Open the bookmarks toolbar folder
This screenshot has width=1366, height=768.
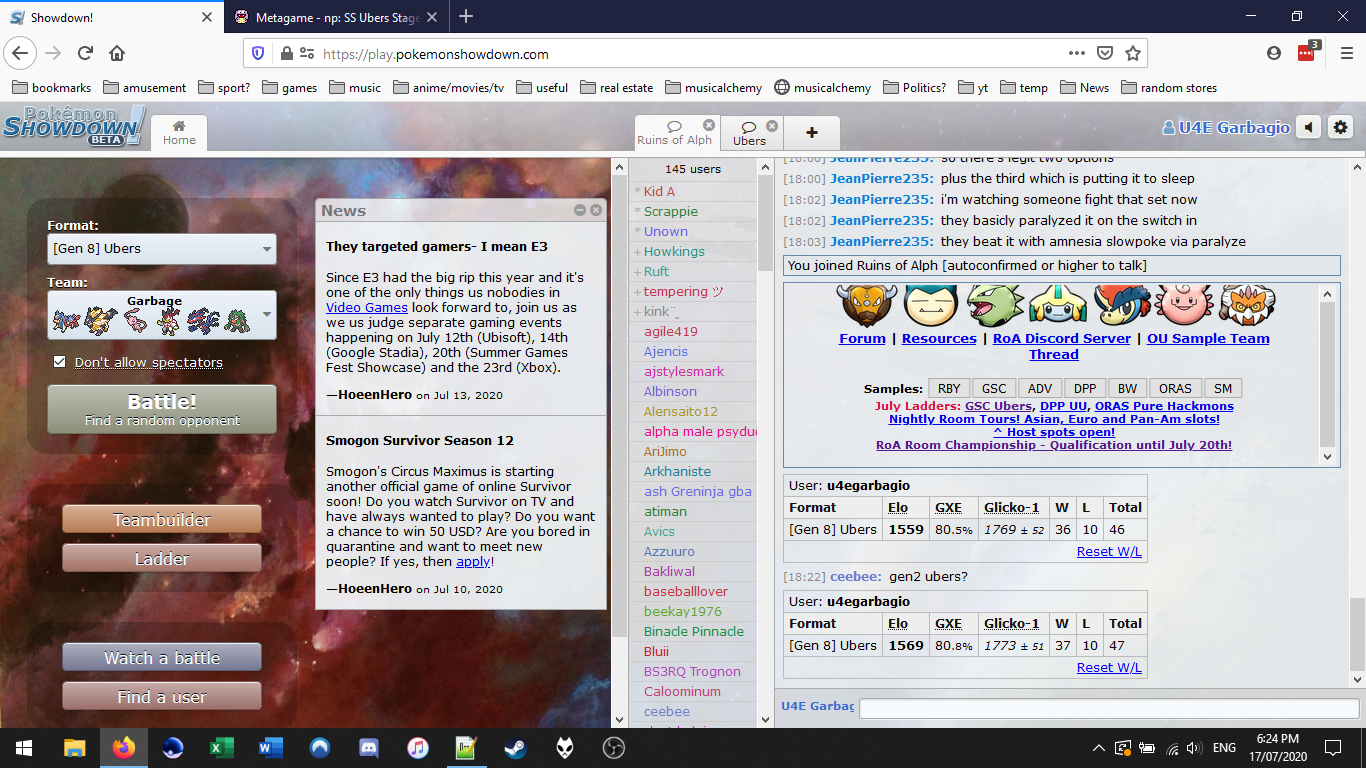coord(51,88)
